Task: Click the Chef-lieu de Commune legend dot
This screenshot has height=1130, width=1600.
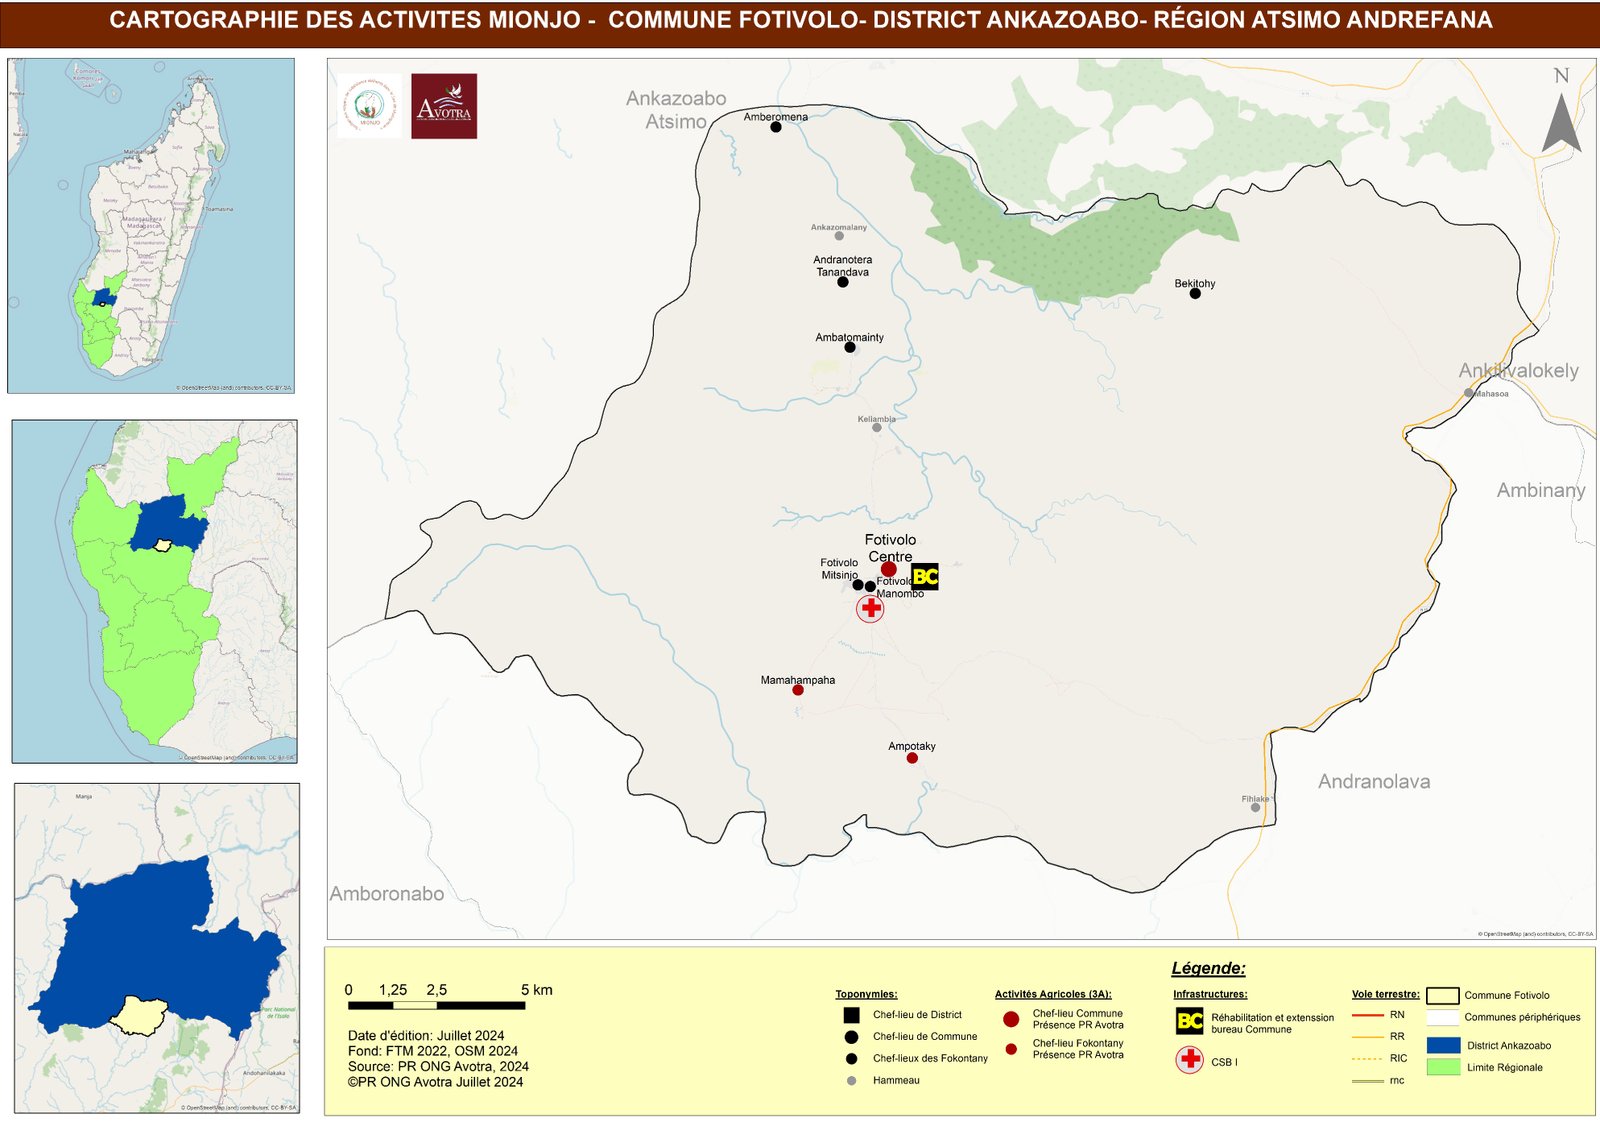Action: [852, 1037]
